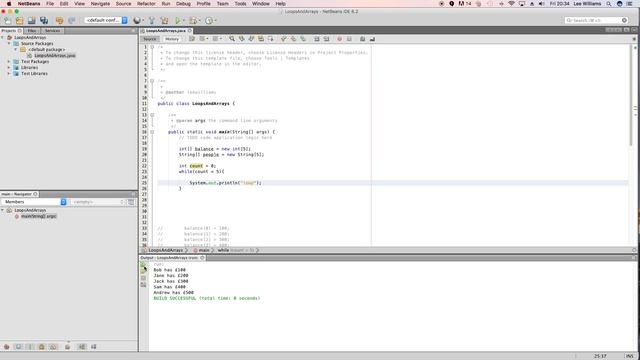Screen dimensions: 640x360
Task: Open the Debug menu
Action: 183,4
